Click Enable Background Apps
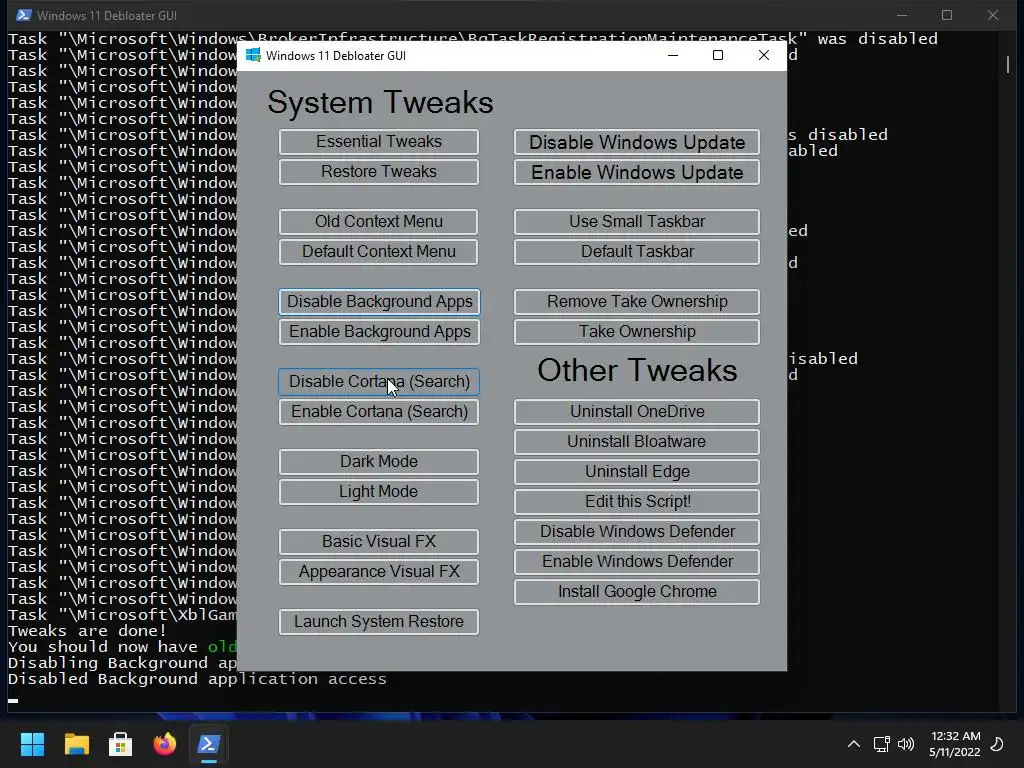 click(x=379, y=332)
